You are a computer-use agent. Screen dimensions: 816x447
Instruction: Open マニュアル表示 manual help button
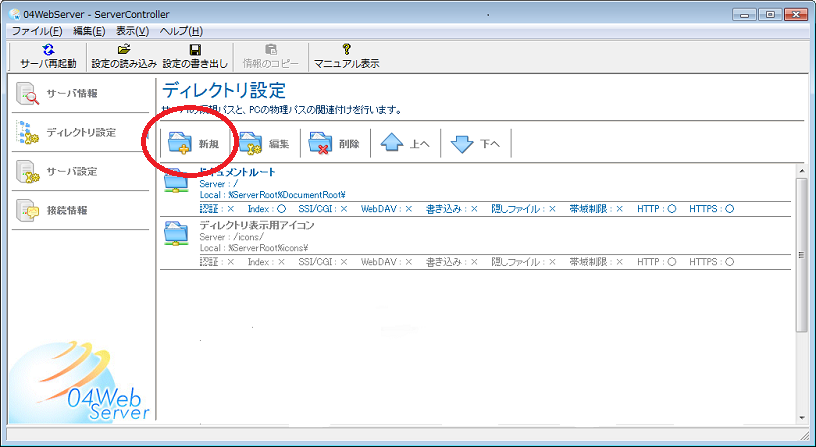[346, 57]
